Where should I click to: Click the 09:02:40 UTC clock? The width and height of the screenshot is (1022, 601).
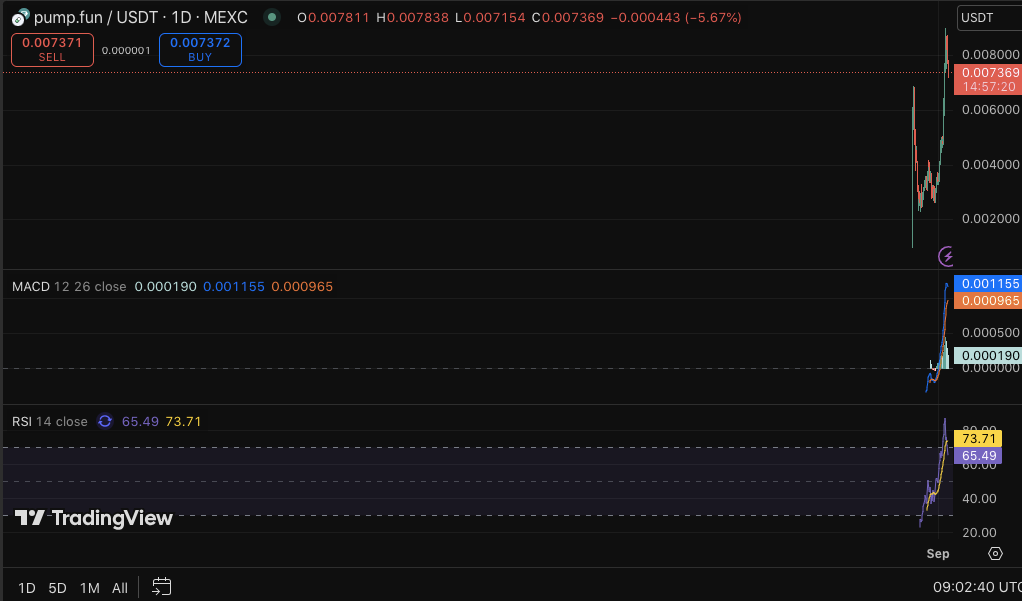coord(977,587)
